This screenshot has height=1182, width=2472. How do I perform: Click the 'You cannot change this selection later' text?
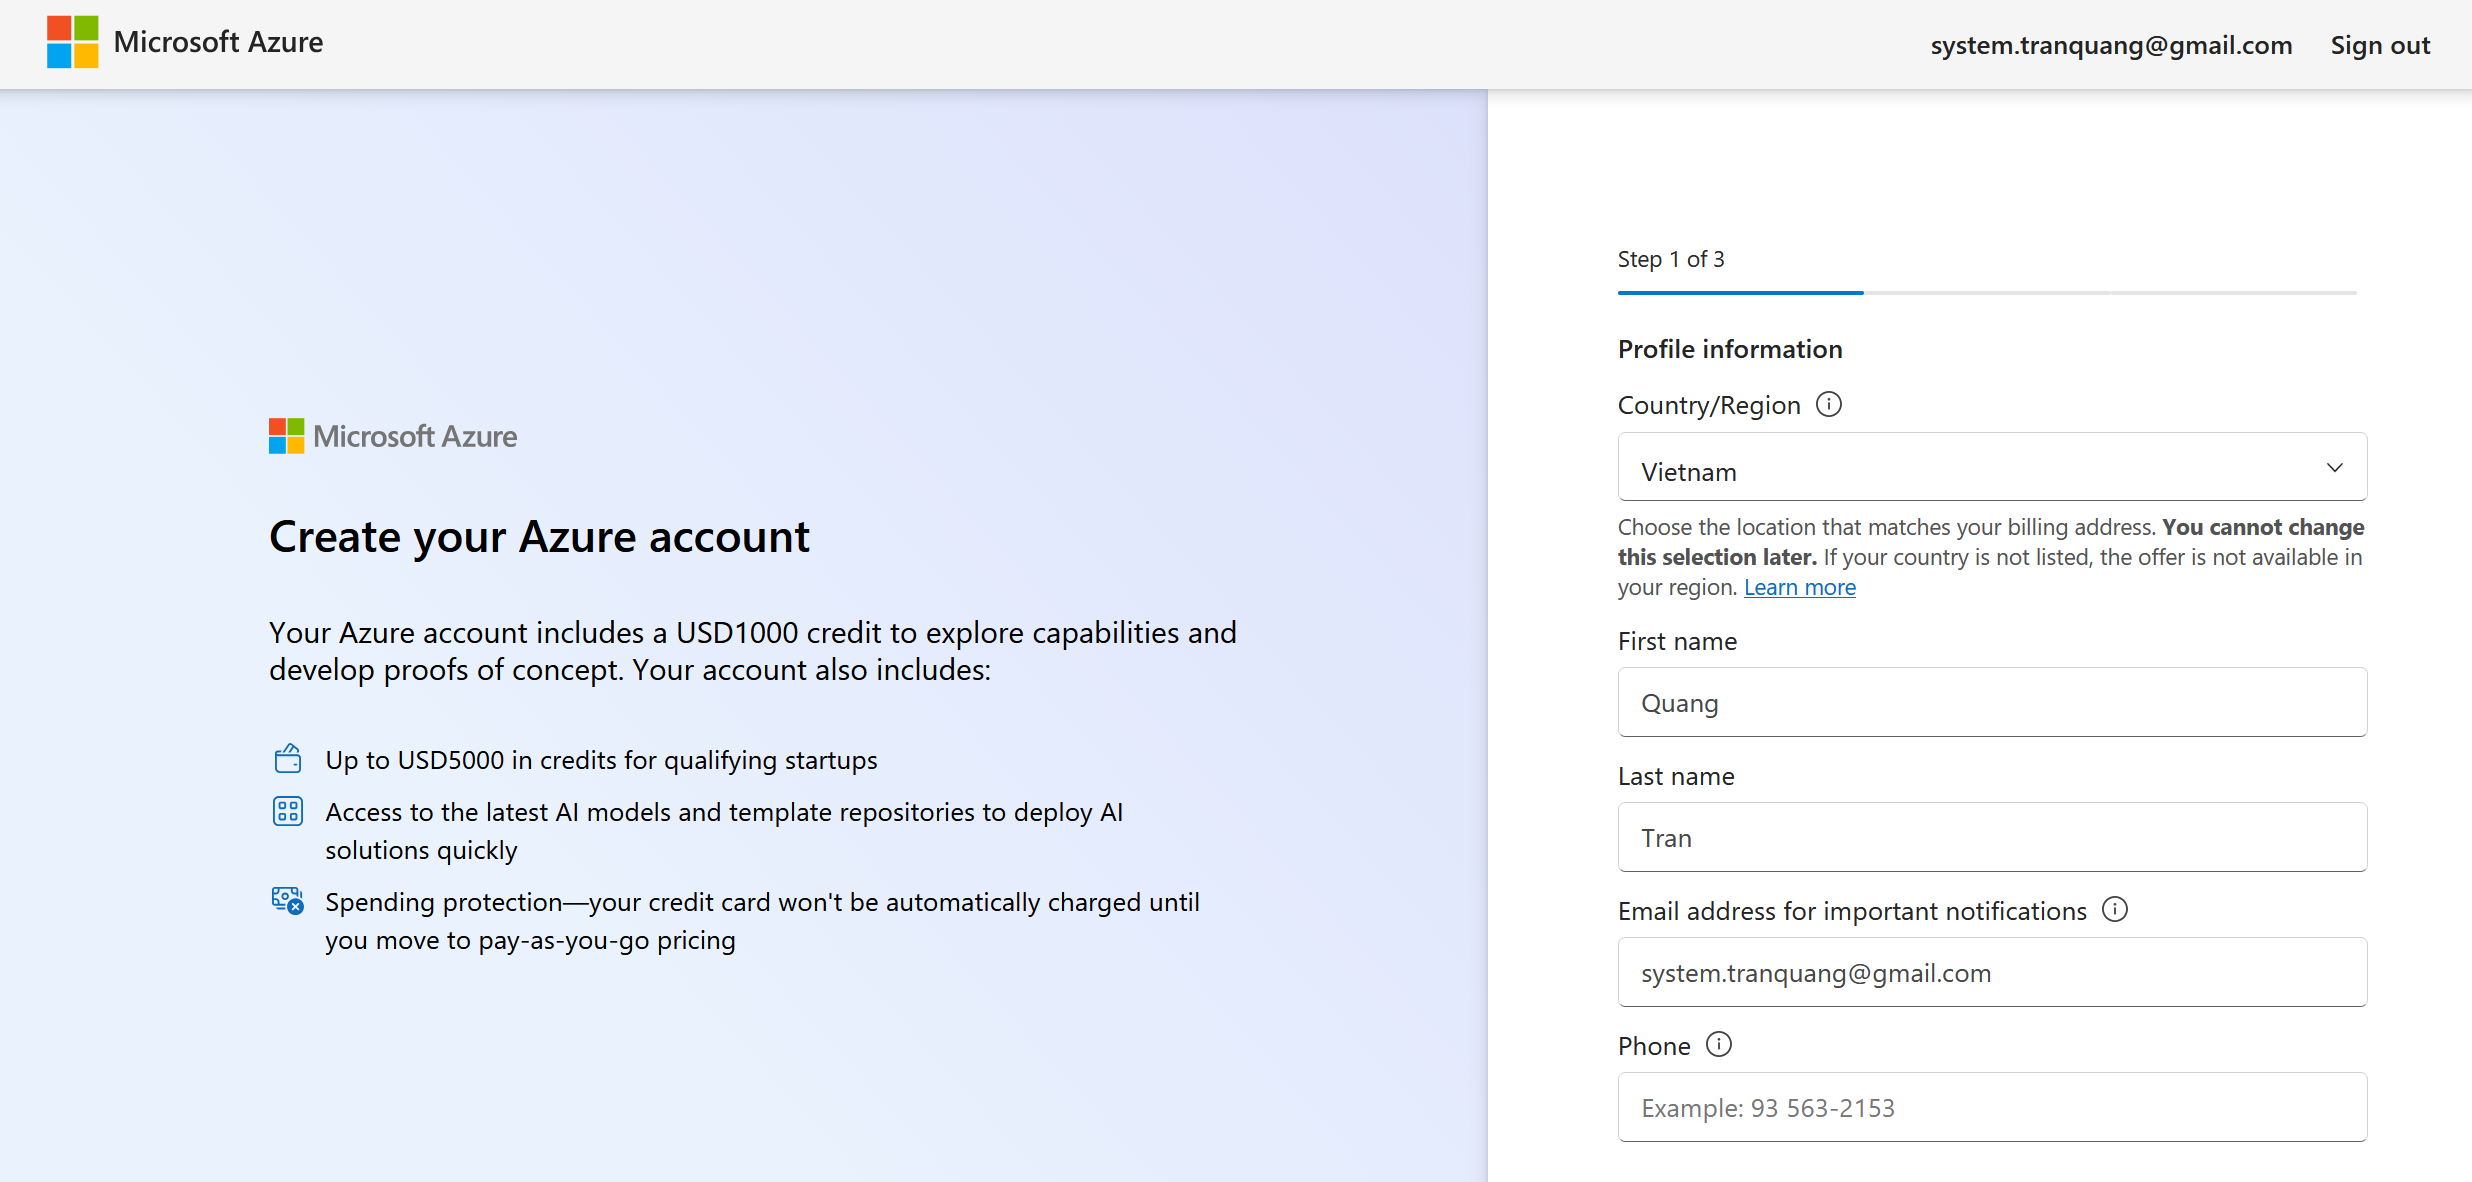coord(1991,542)
